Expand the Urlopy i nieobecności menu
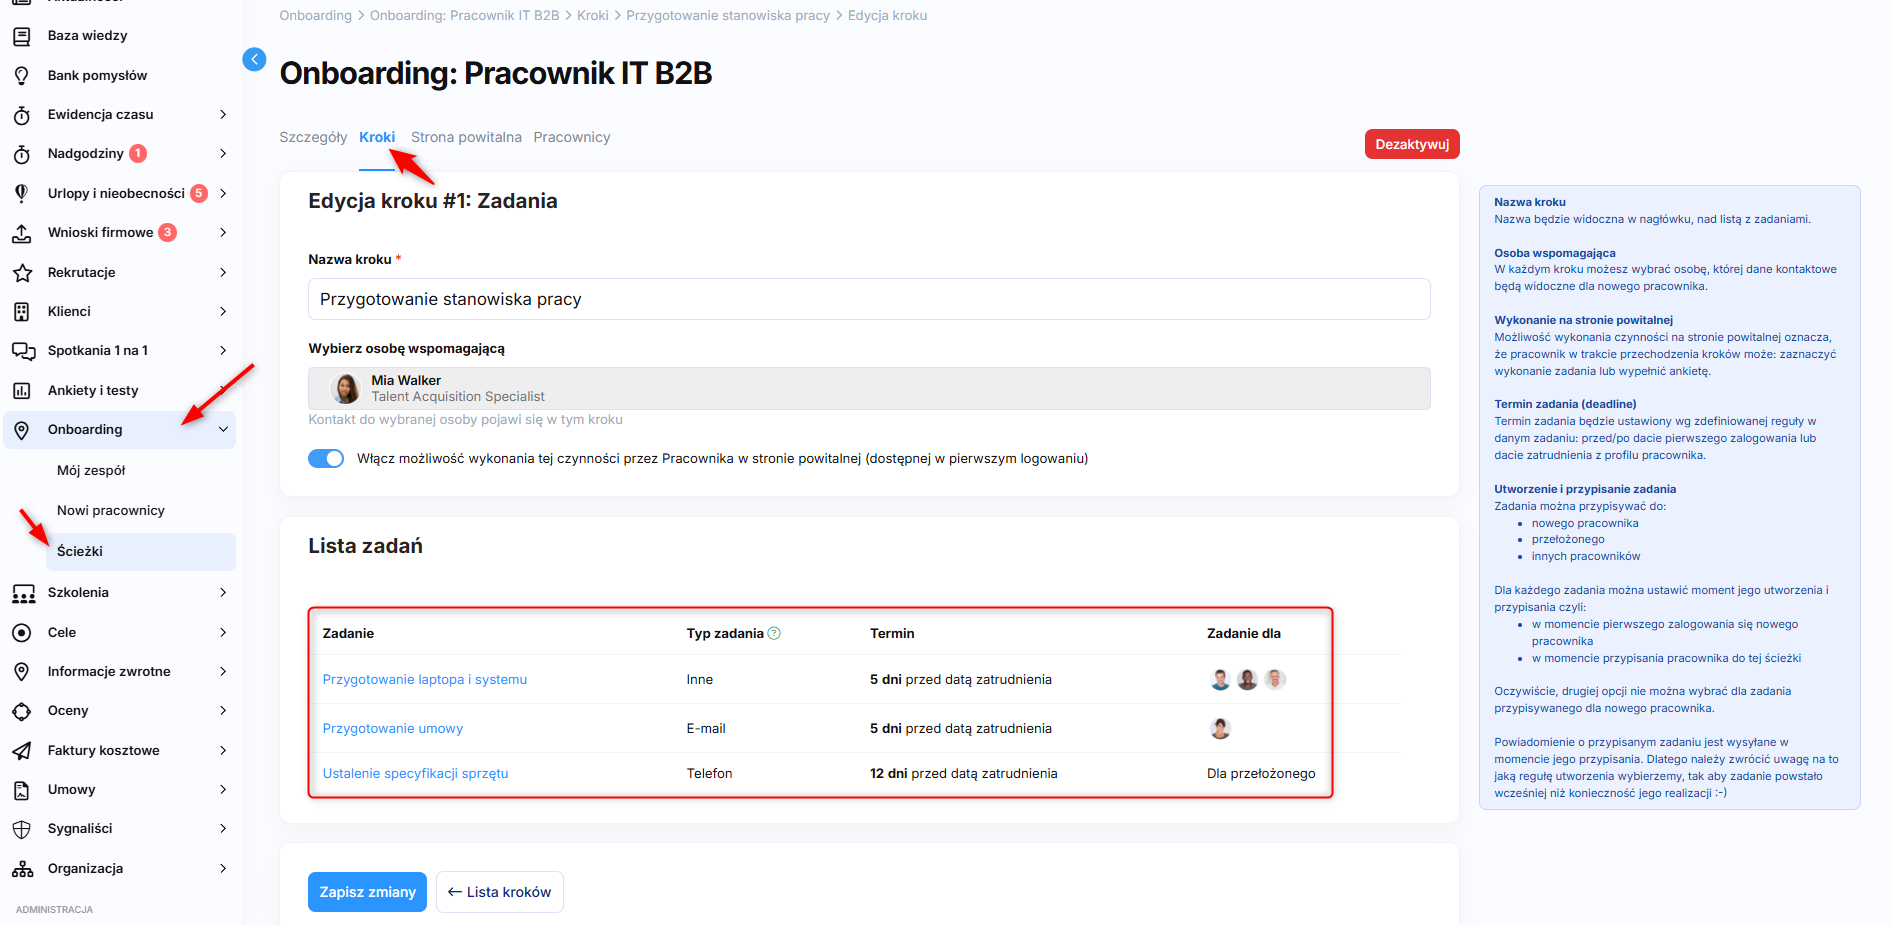Viewport: 1892px width, 925px height. [223, 193]
